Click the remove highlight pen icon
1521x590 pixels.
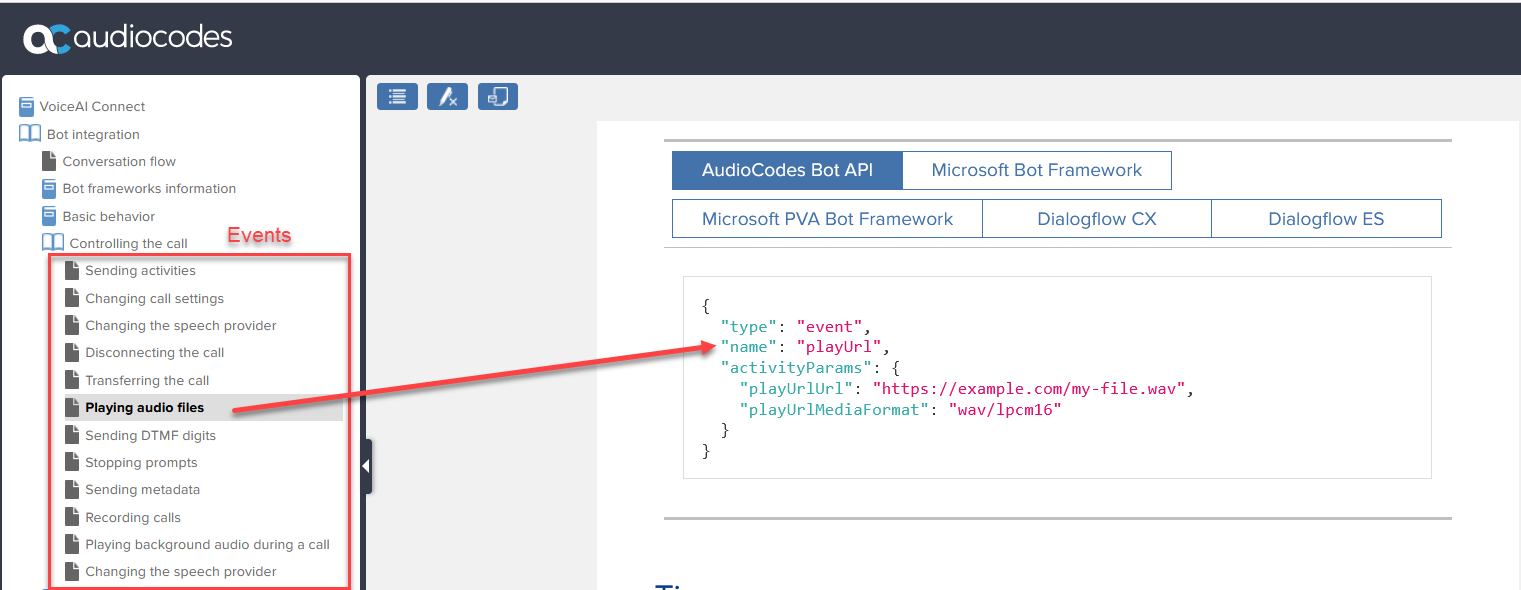[447, 96]
